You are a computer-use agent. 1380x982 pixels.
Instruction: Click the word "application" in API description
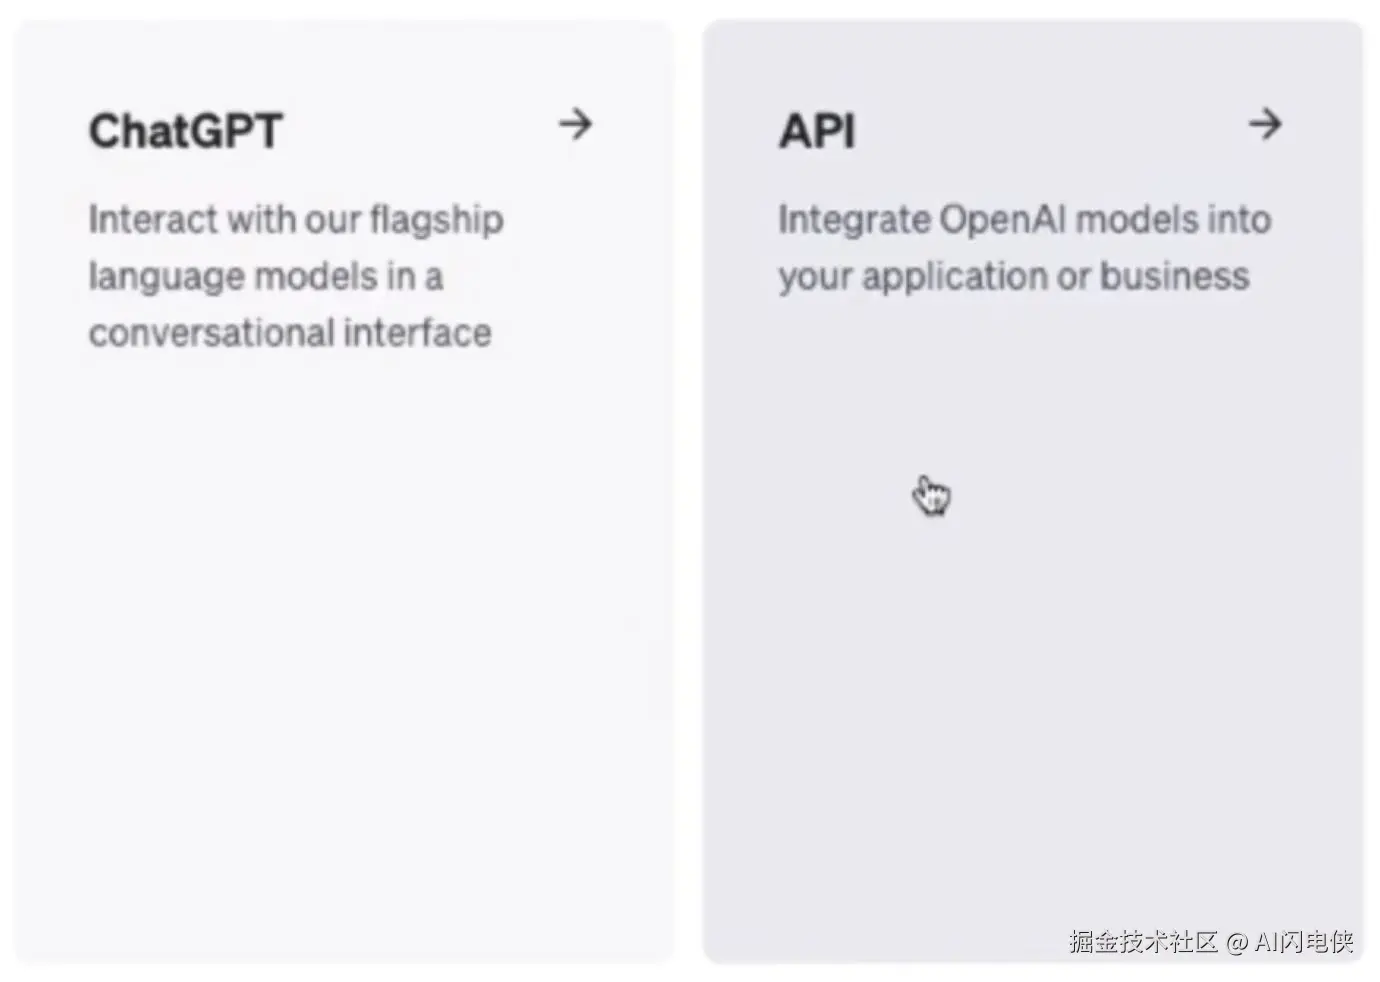[954, 277]
